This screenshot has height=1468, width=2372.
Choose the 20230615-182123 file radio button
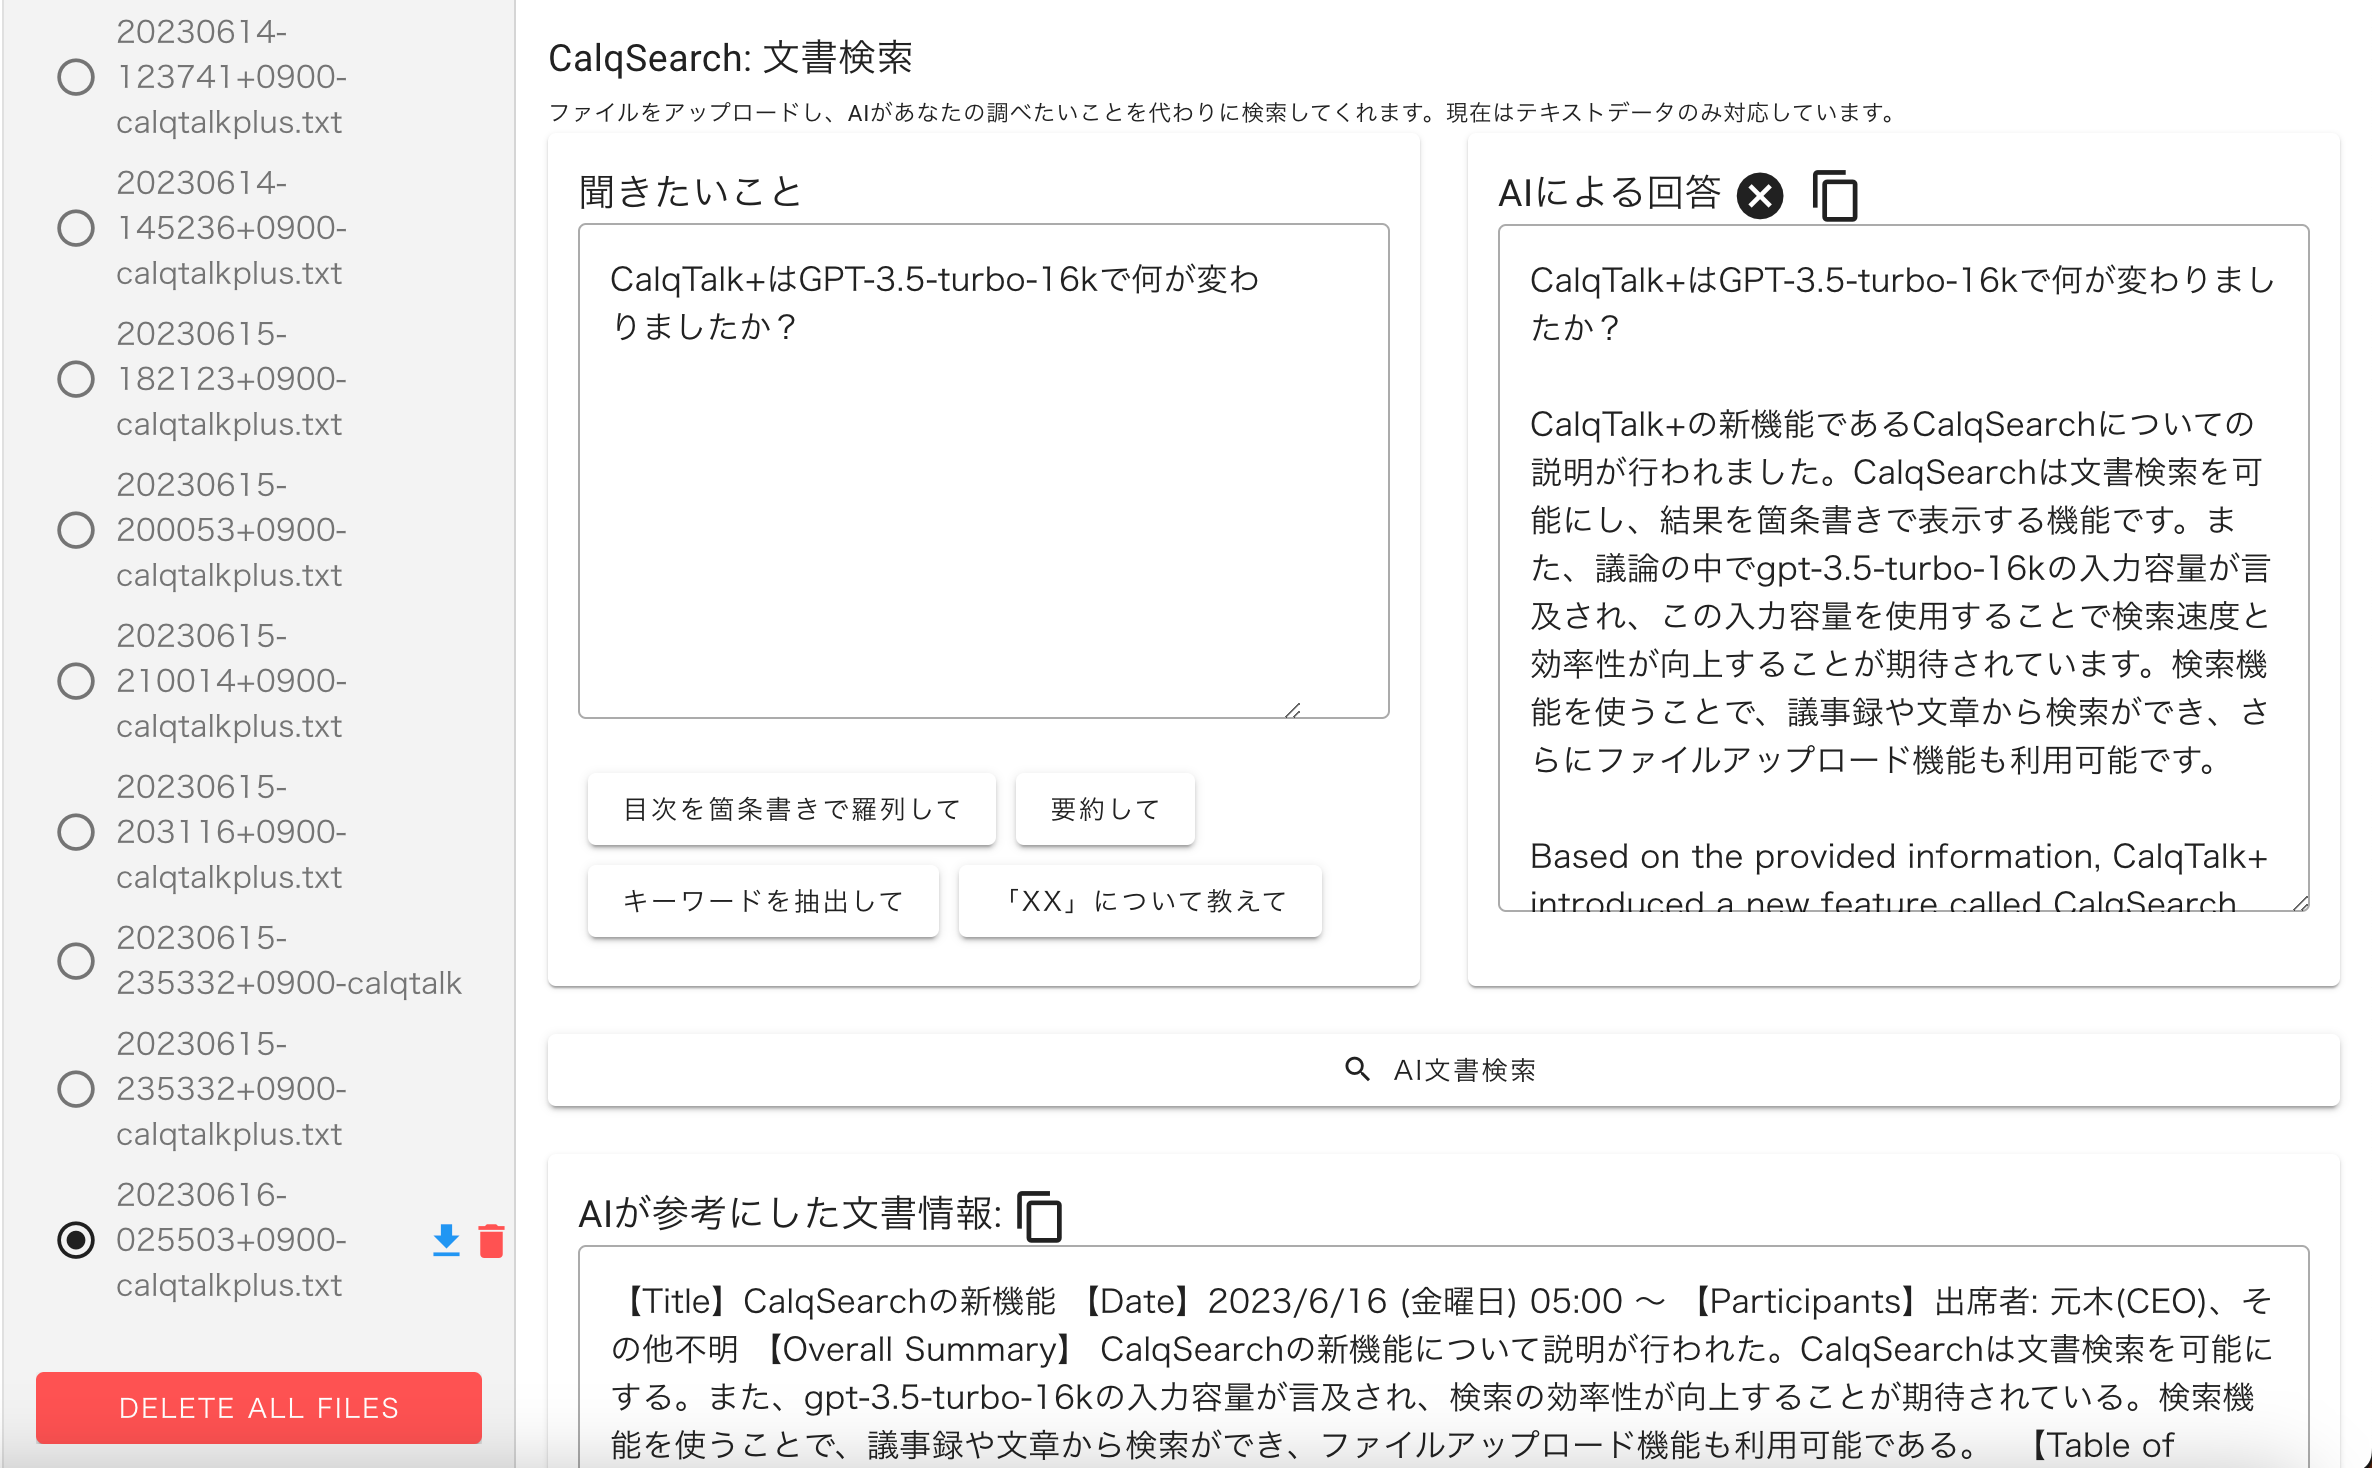[76, 379]
